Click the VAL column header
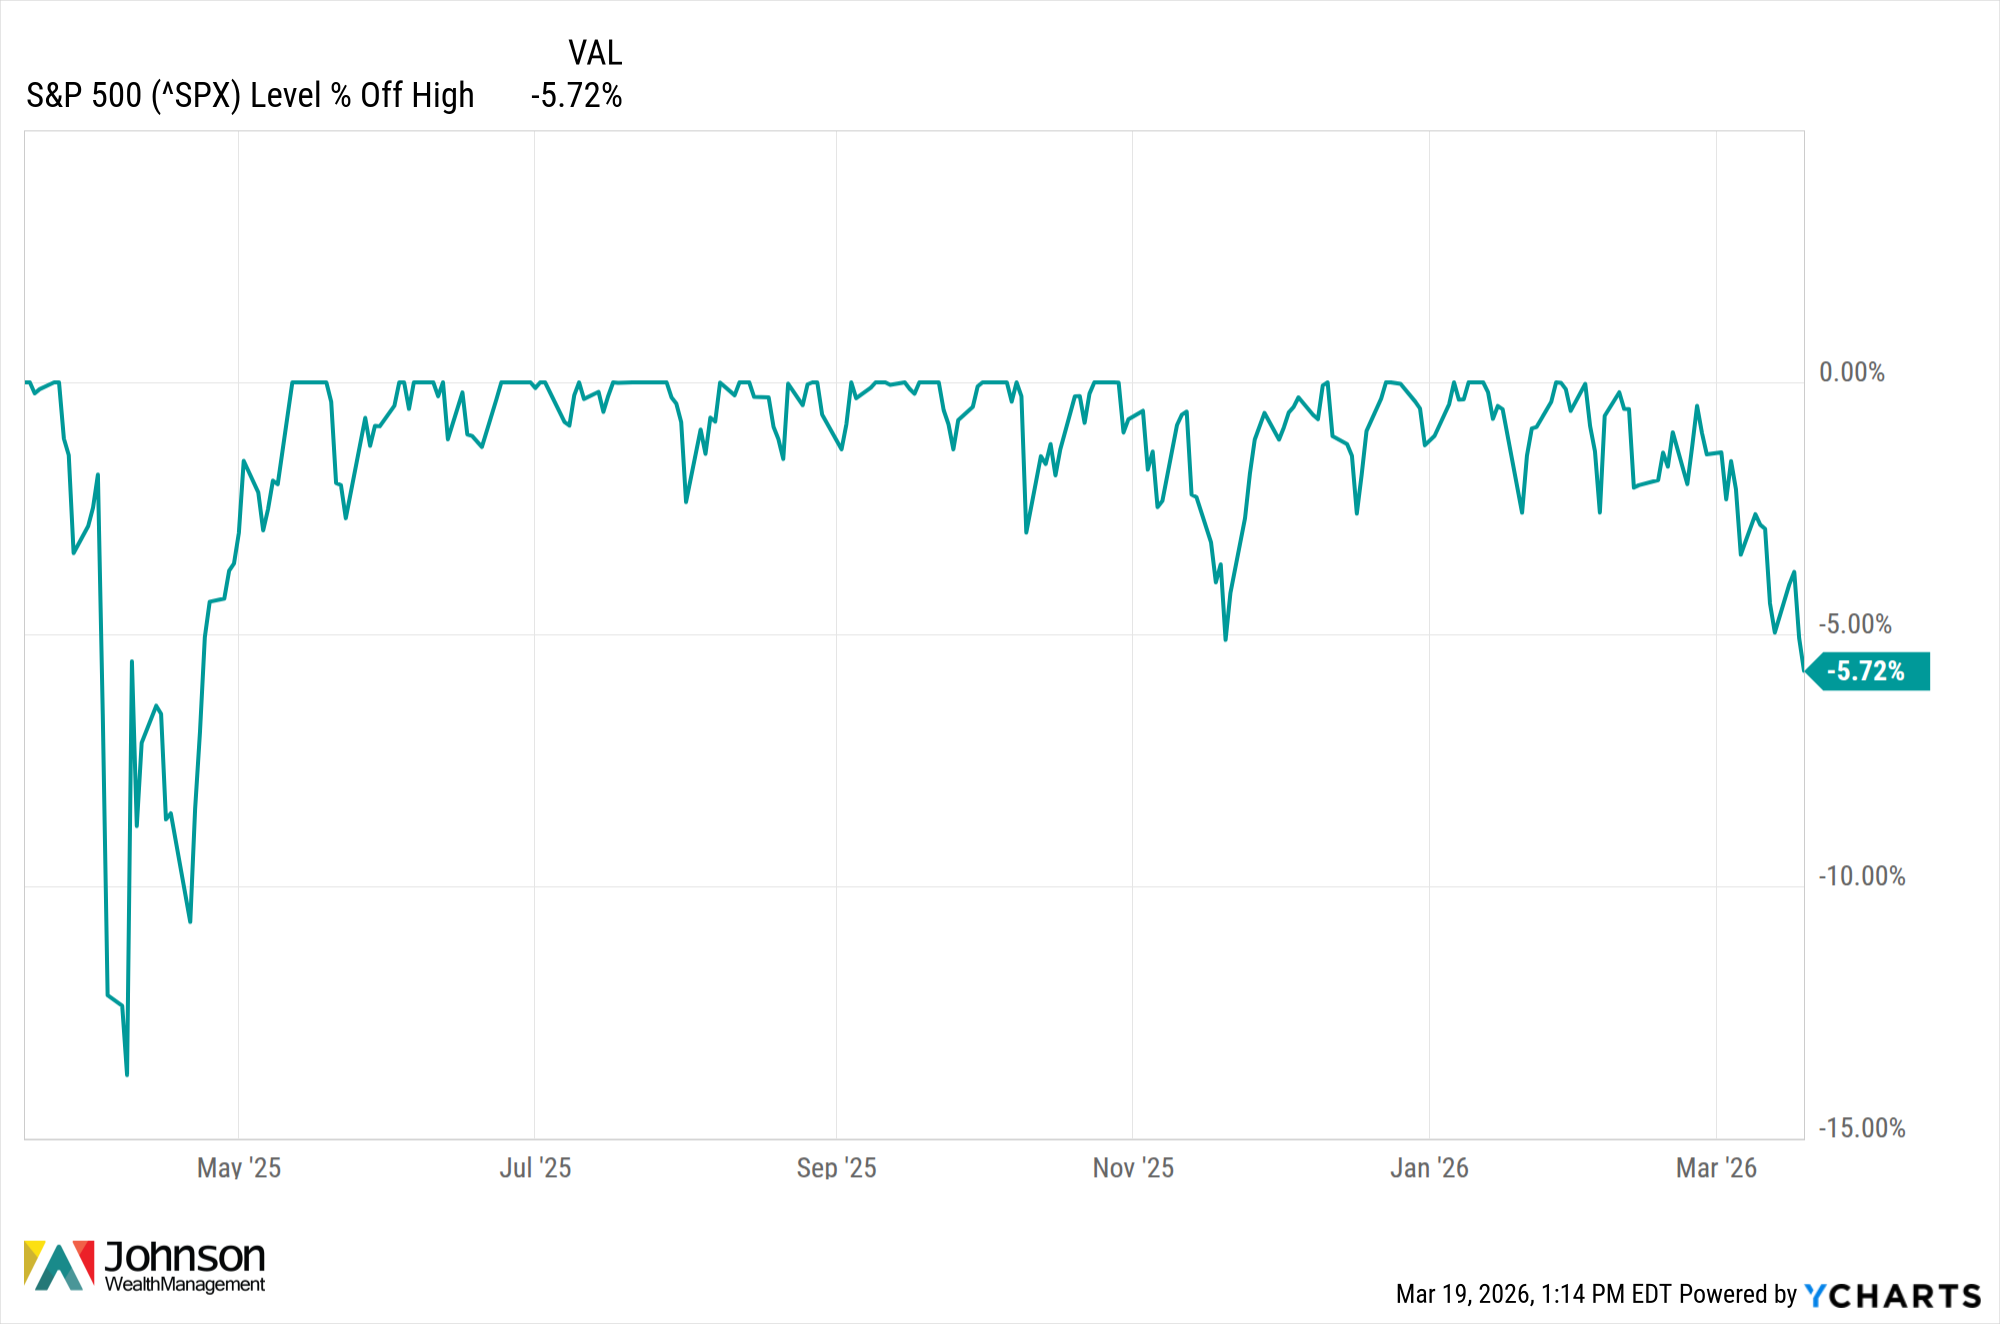2000x1324 pixels. coord(595,52)
